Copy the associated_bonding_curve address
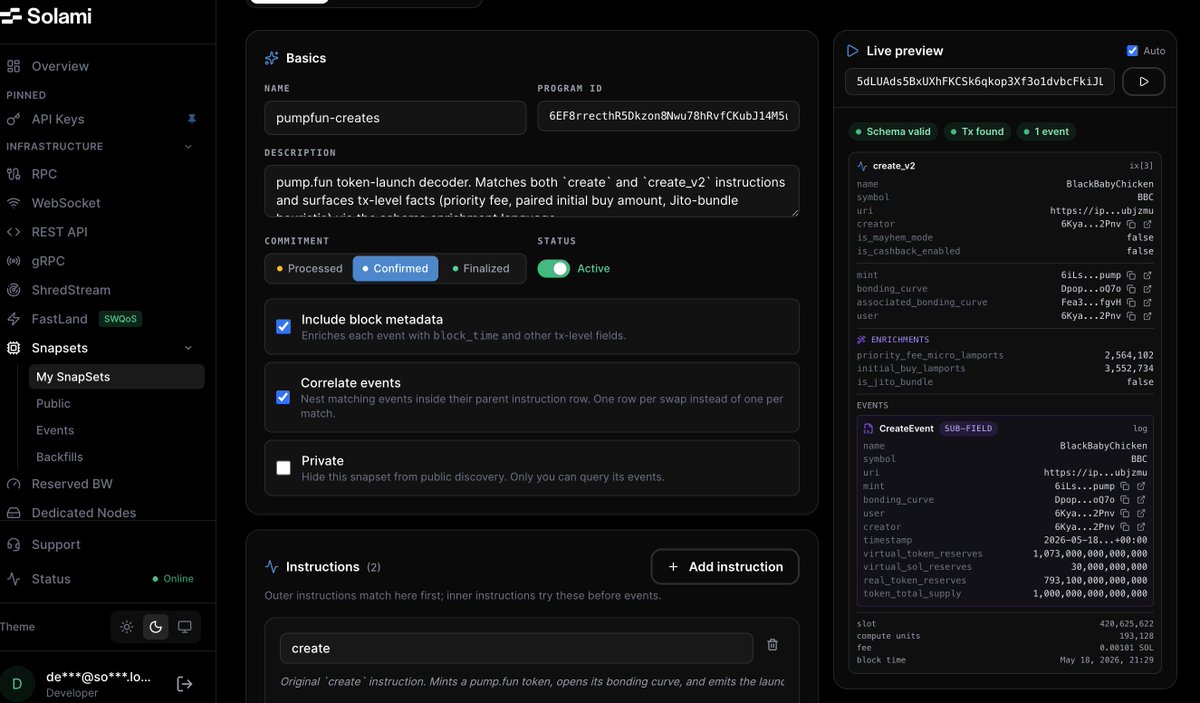Screen dimensions: 1200x703 pos(1131,302)
